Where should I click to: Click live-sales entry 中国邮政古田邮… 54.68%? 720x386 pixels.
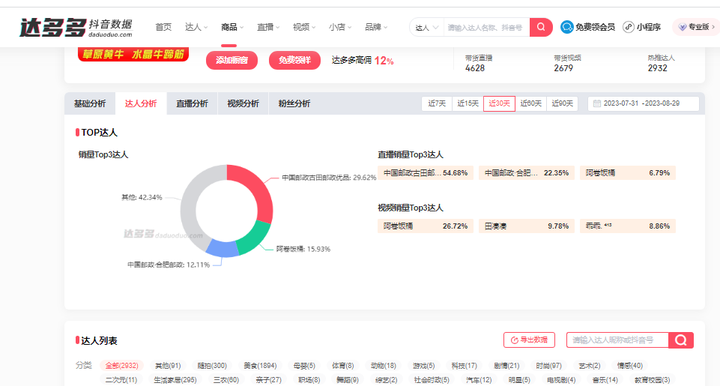(x=426, y=173)
